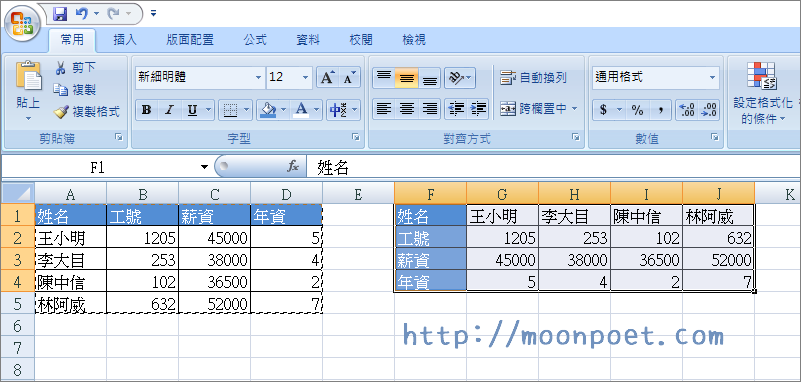
Task: Decrease the font size
Action: 349,78
